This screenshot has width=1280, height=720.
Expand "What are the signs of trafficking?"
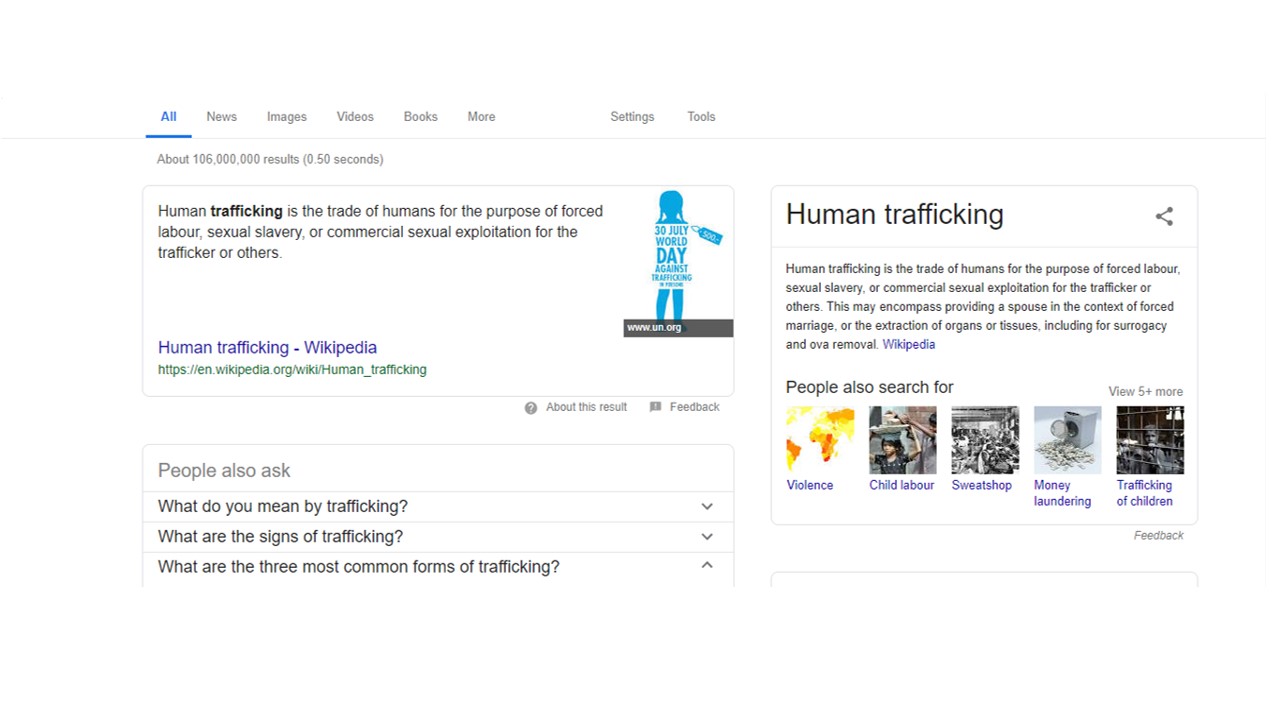pyautogui.click(x=707, y=536)
